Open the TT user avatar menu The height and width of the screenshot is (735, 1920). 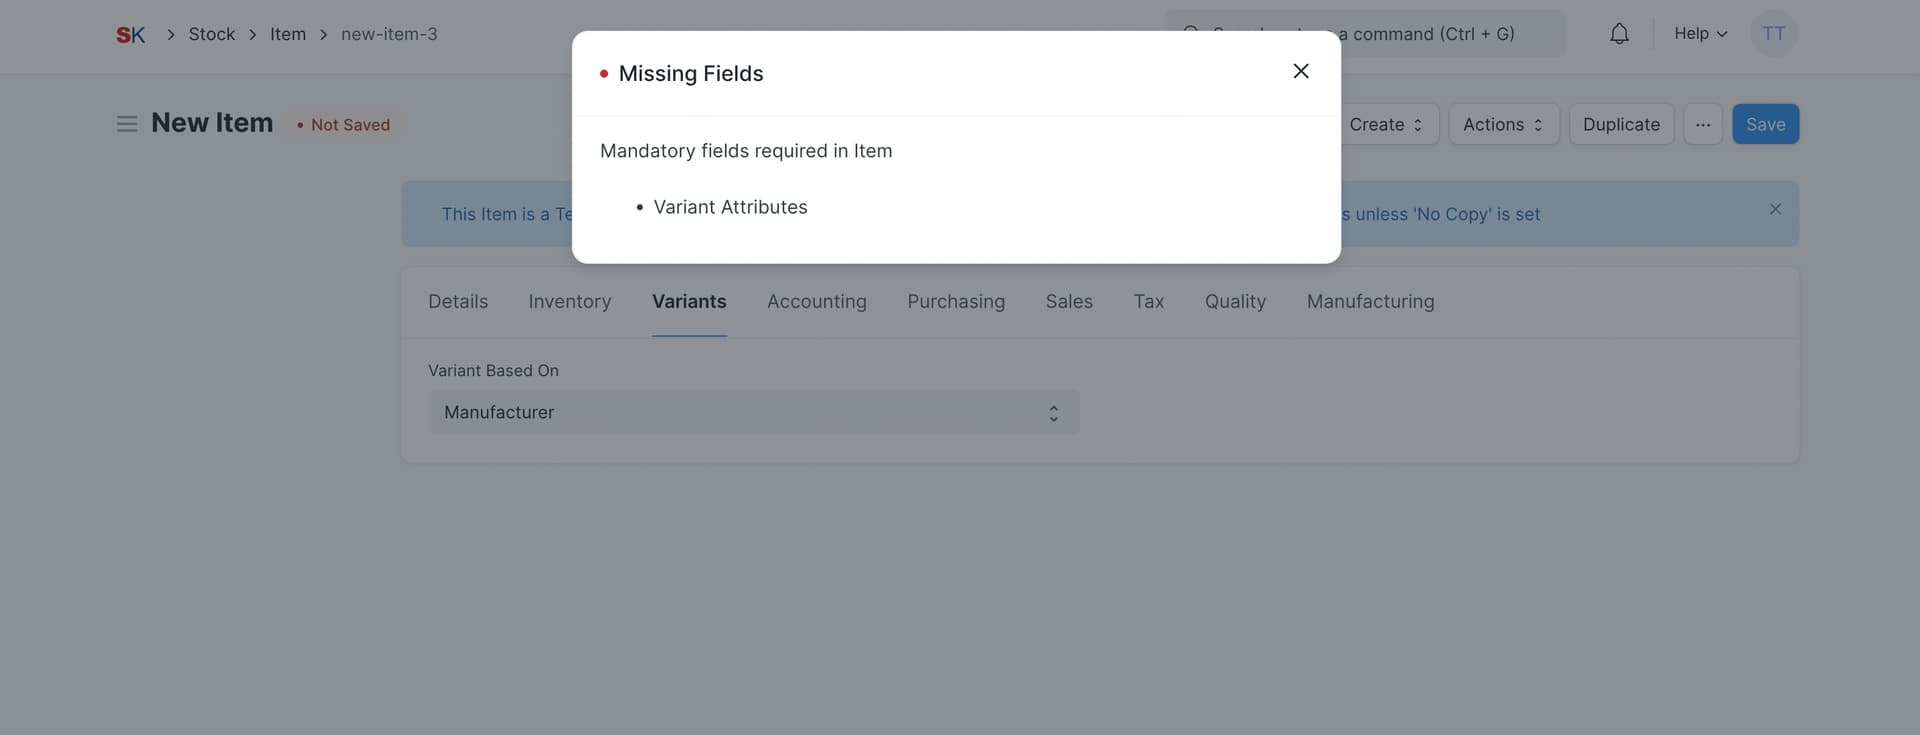(1773, 34)
